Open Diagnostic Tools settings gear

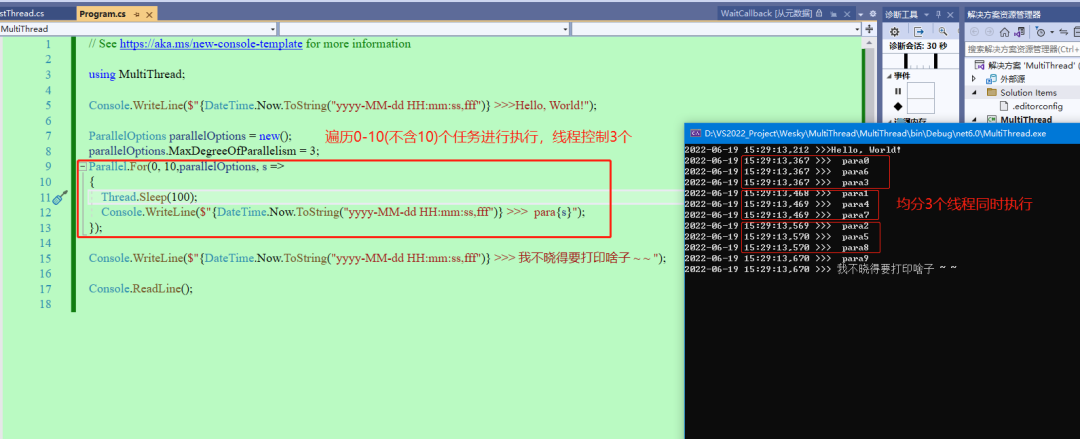point(895,32)
